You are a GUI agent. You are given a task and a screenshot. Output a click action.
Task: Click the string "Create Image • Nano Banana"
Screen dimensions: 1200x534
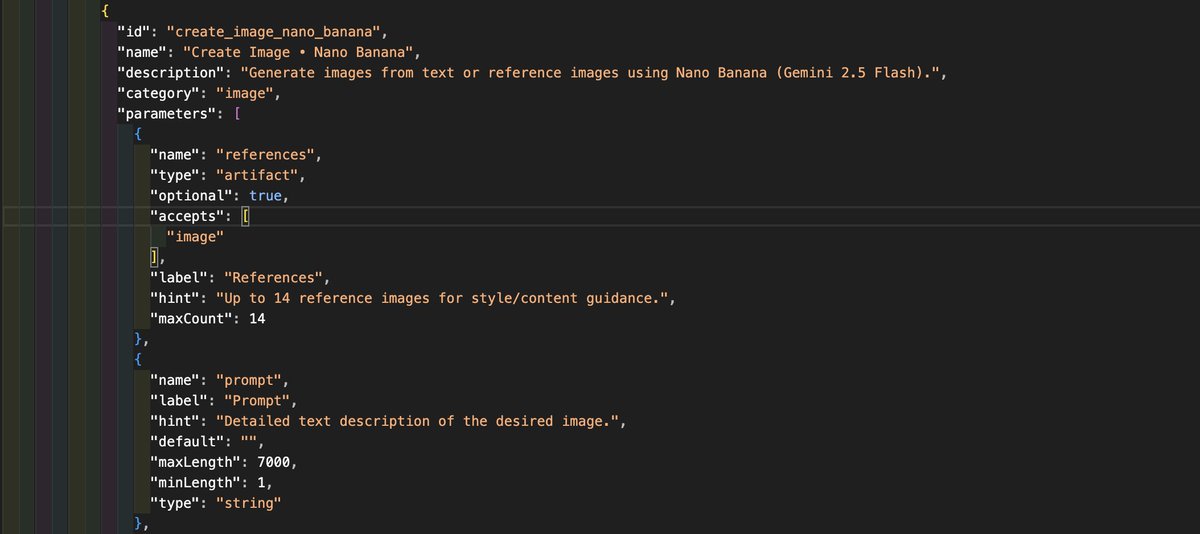pyautogui.click(x=298, y=52)
